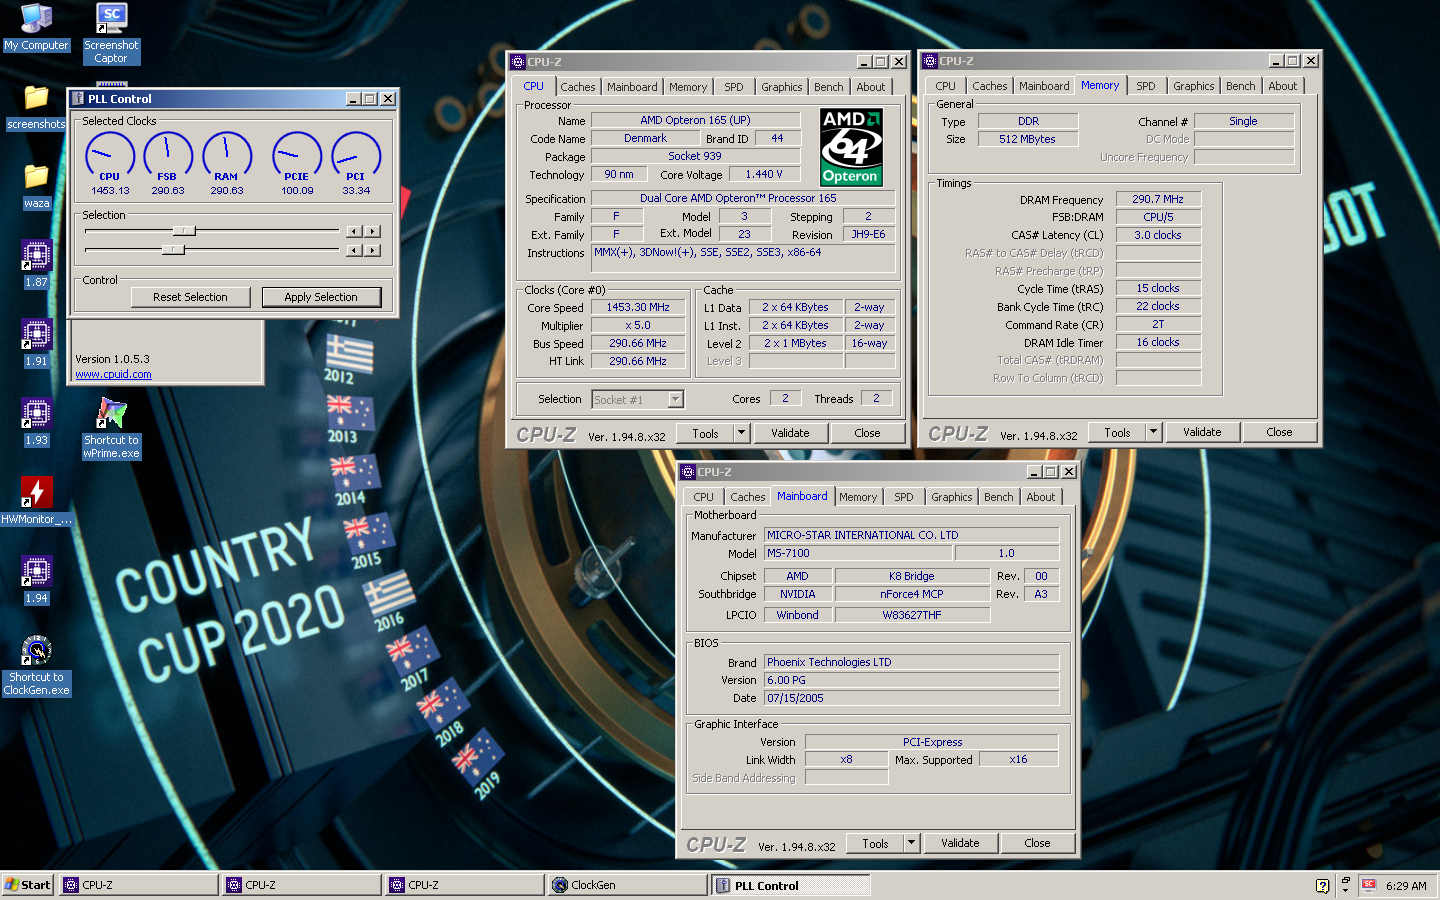This screenshot has height=900, width=1440.
Task: Click the 3.0 clocks CAS Latency value
Action: coord(1158,235)
